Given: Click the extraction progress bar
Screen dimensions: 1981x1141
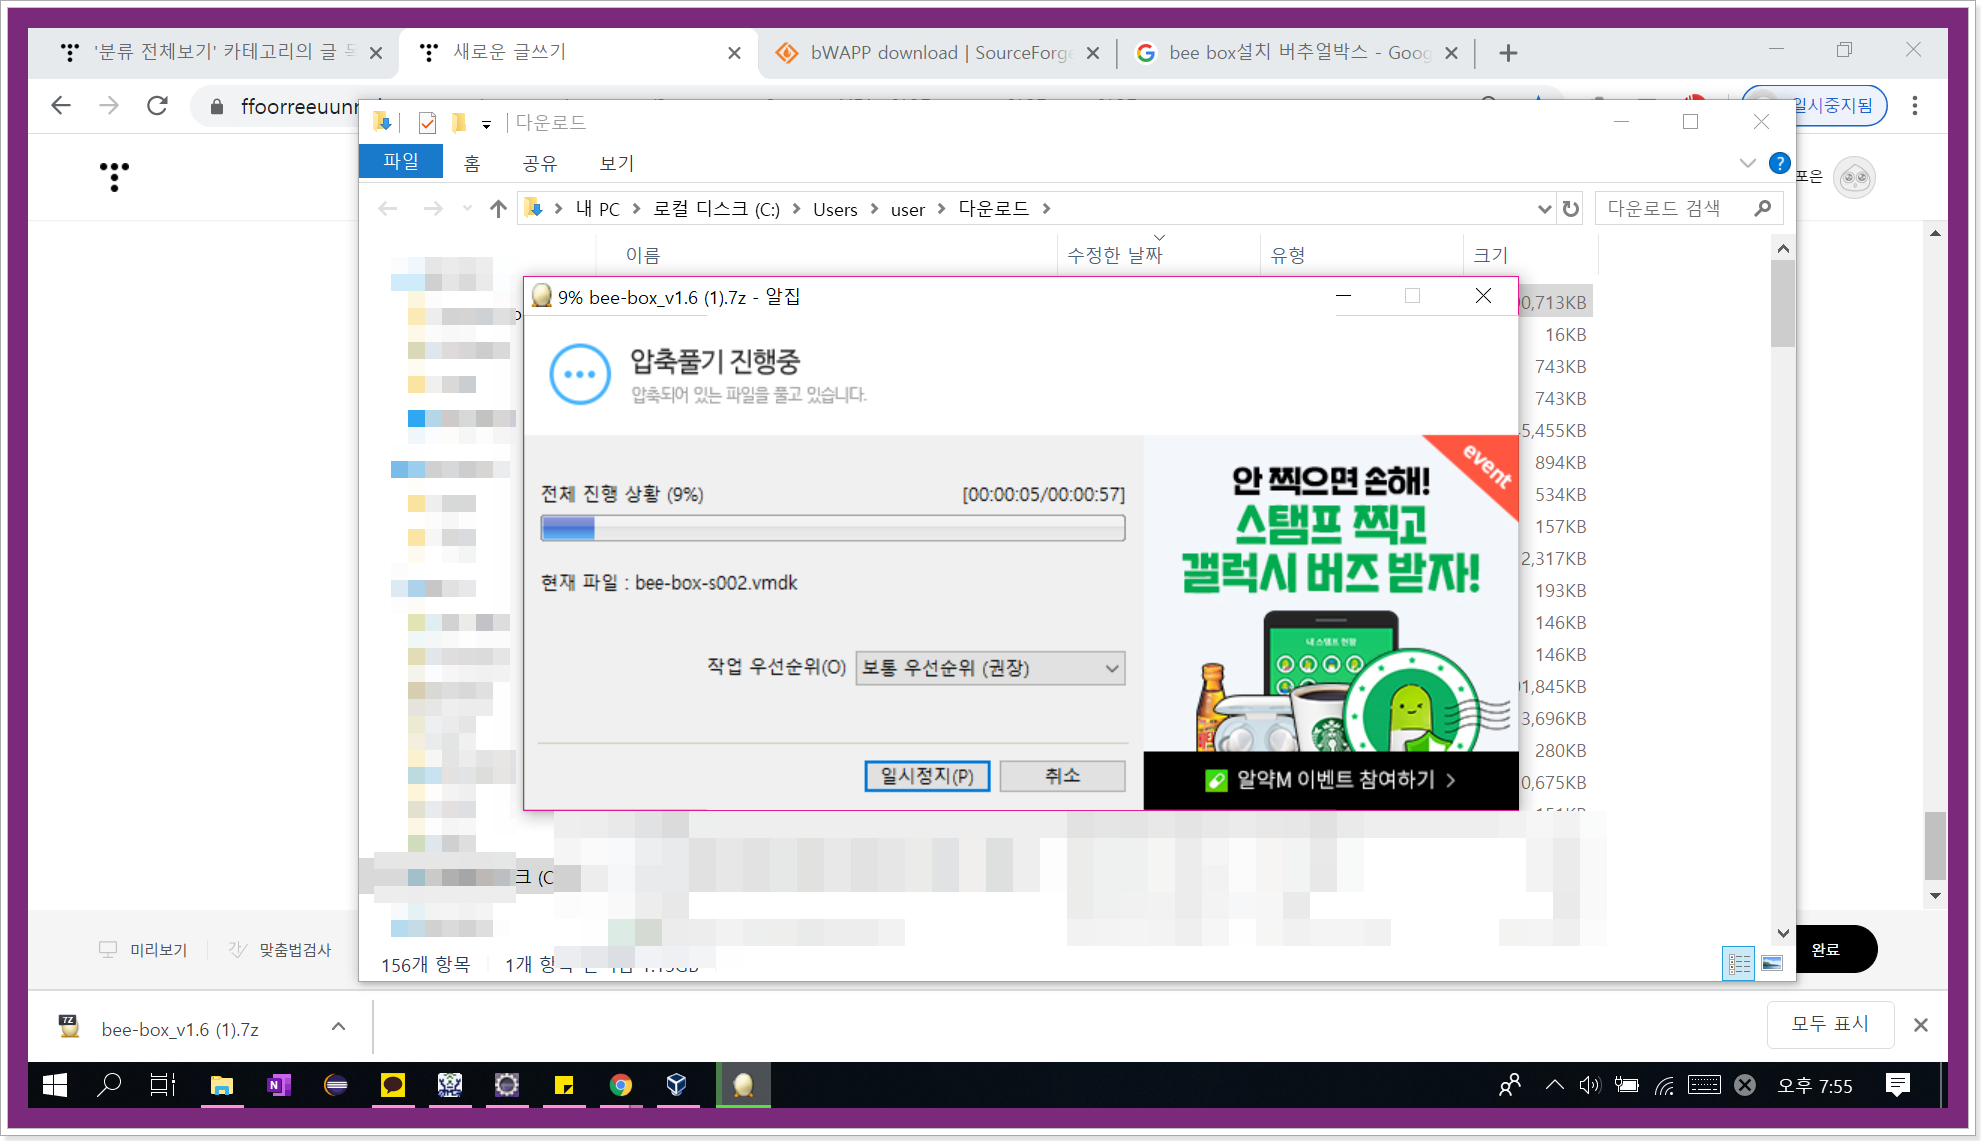Looking at the screenshot, I should pos(832,528).
